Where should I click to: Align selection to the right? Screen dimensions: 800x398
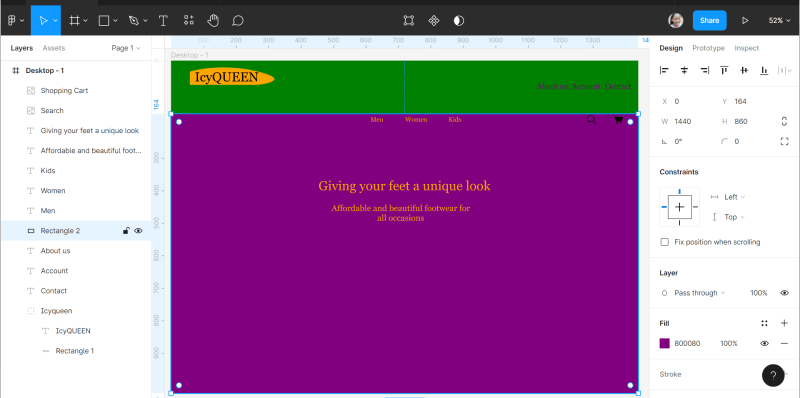(704, 70)
